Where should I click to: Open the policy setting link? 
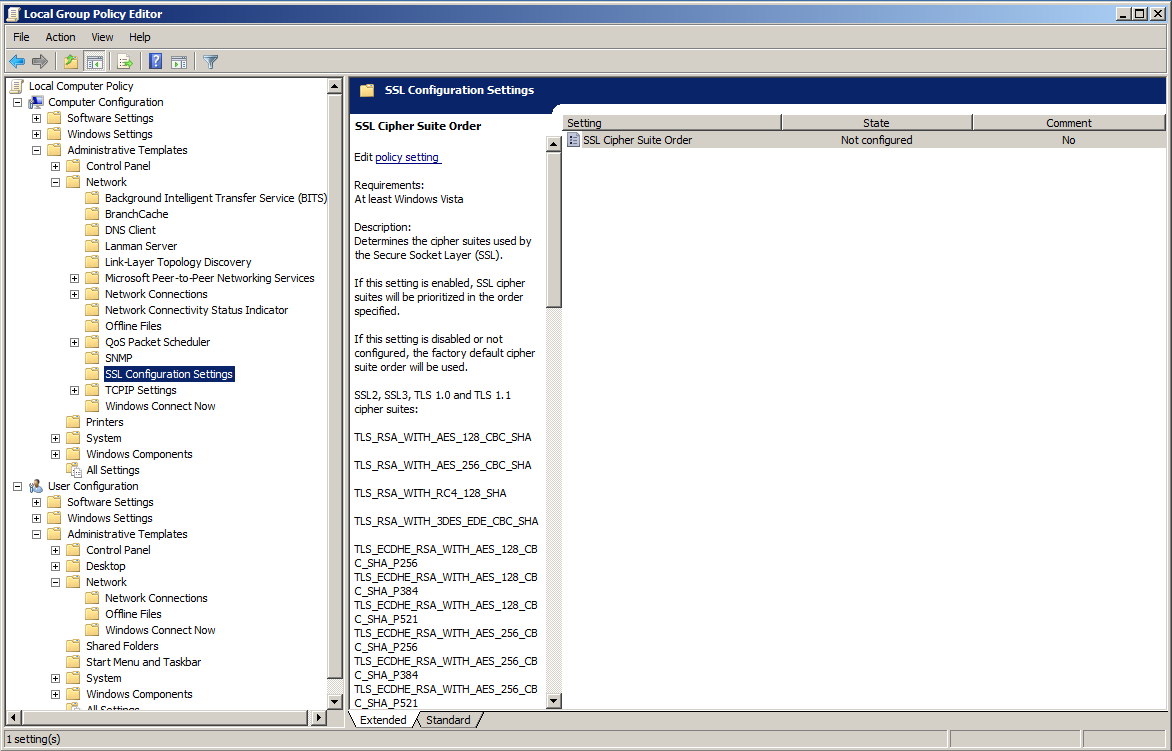click(407, 157)
